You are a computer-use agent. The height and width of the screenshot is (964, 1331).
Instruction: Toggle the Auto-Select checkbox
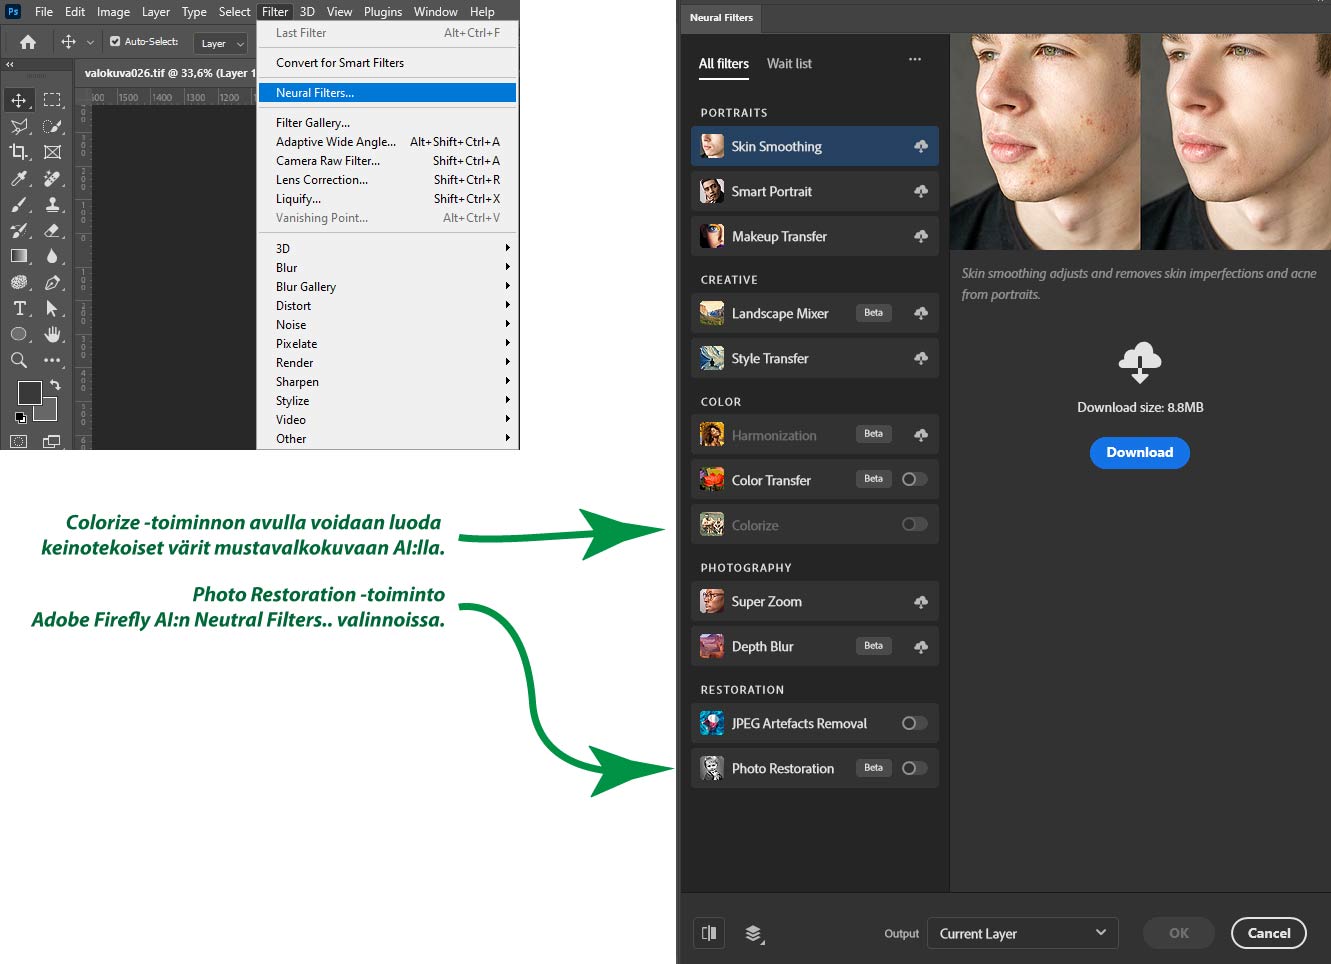point(115,42)
